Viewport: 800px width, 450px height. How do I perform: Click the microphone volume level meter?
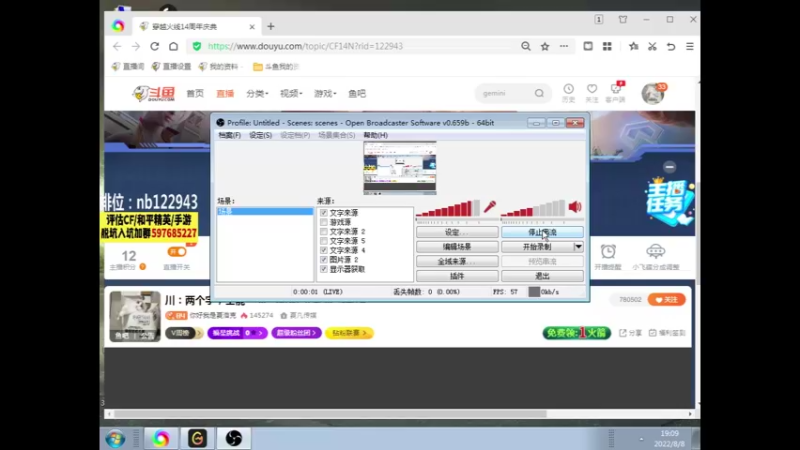448,208
